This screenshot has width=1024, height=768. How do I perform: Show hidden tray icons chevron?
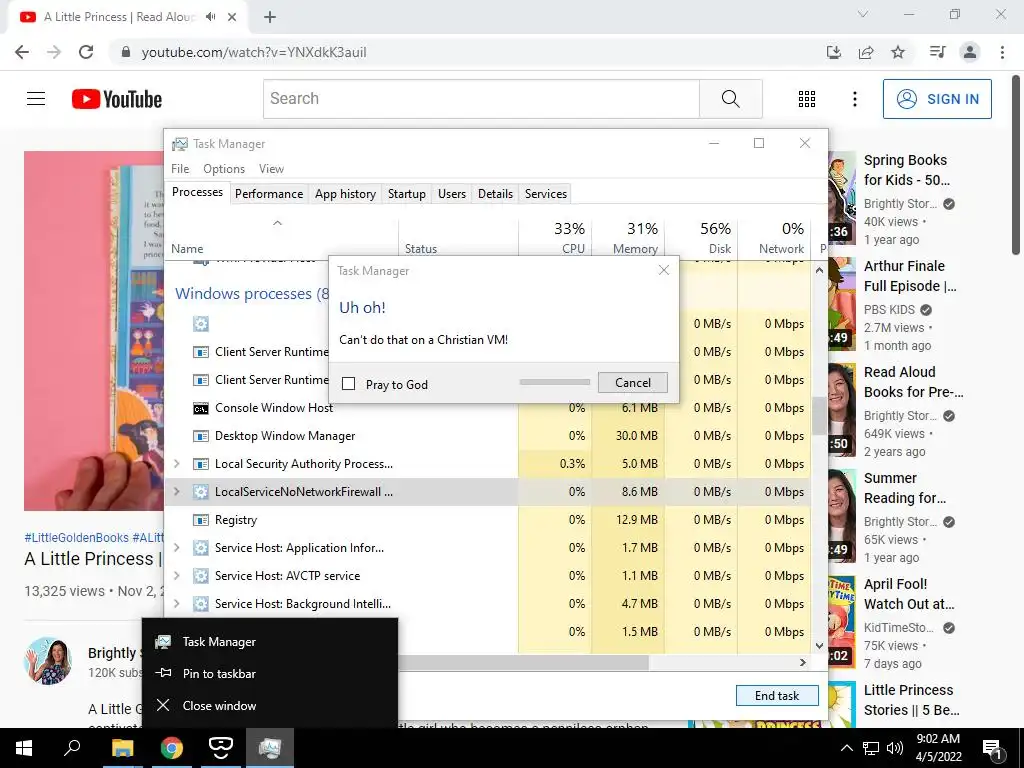pyautogui.click(x=846, y=748)
